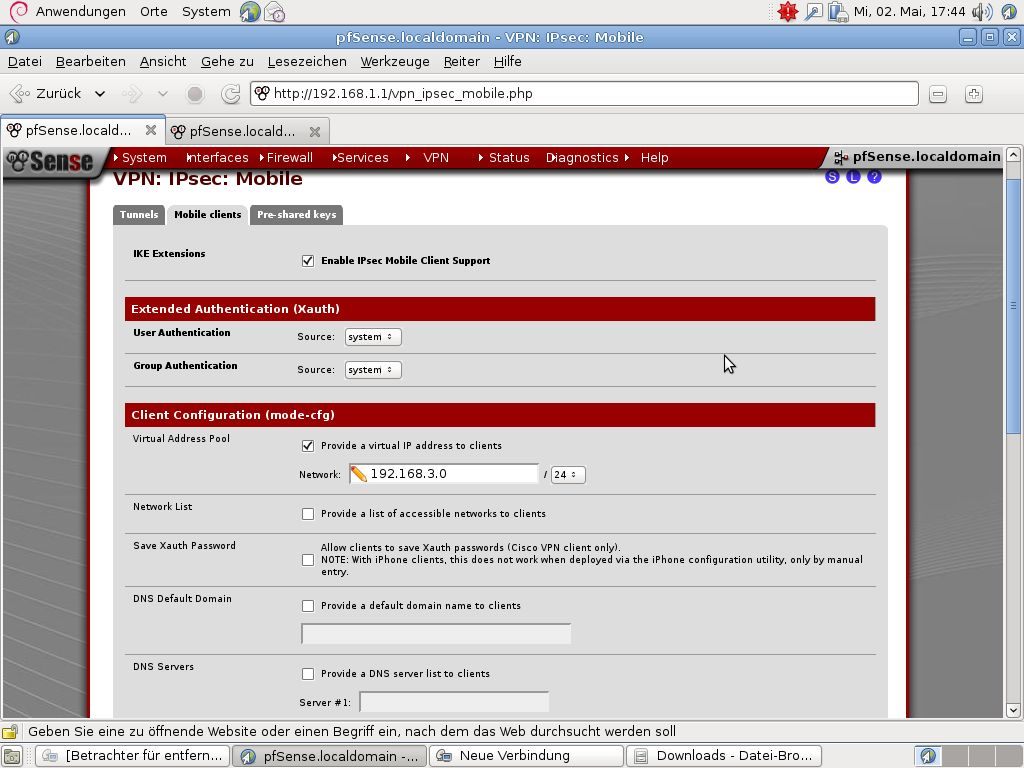Open User Authentication Source dropdown
The height and width of the screenshot is (768, 1024).
click(x=373, y=337)
